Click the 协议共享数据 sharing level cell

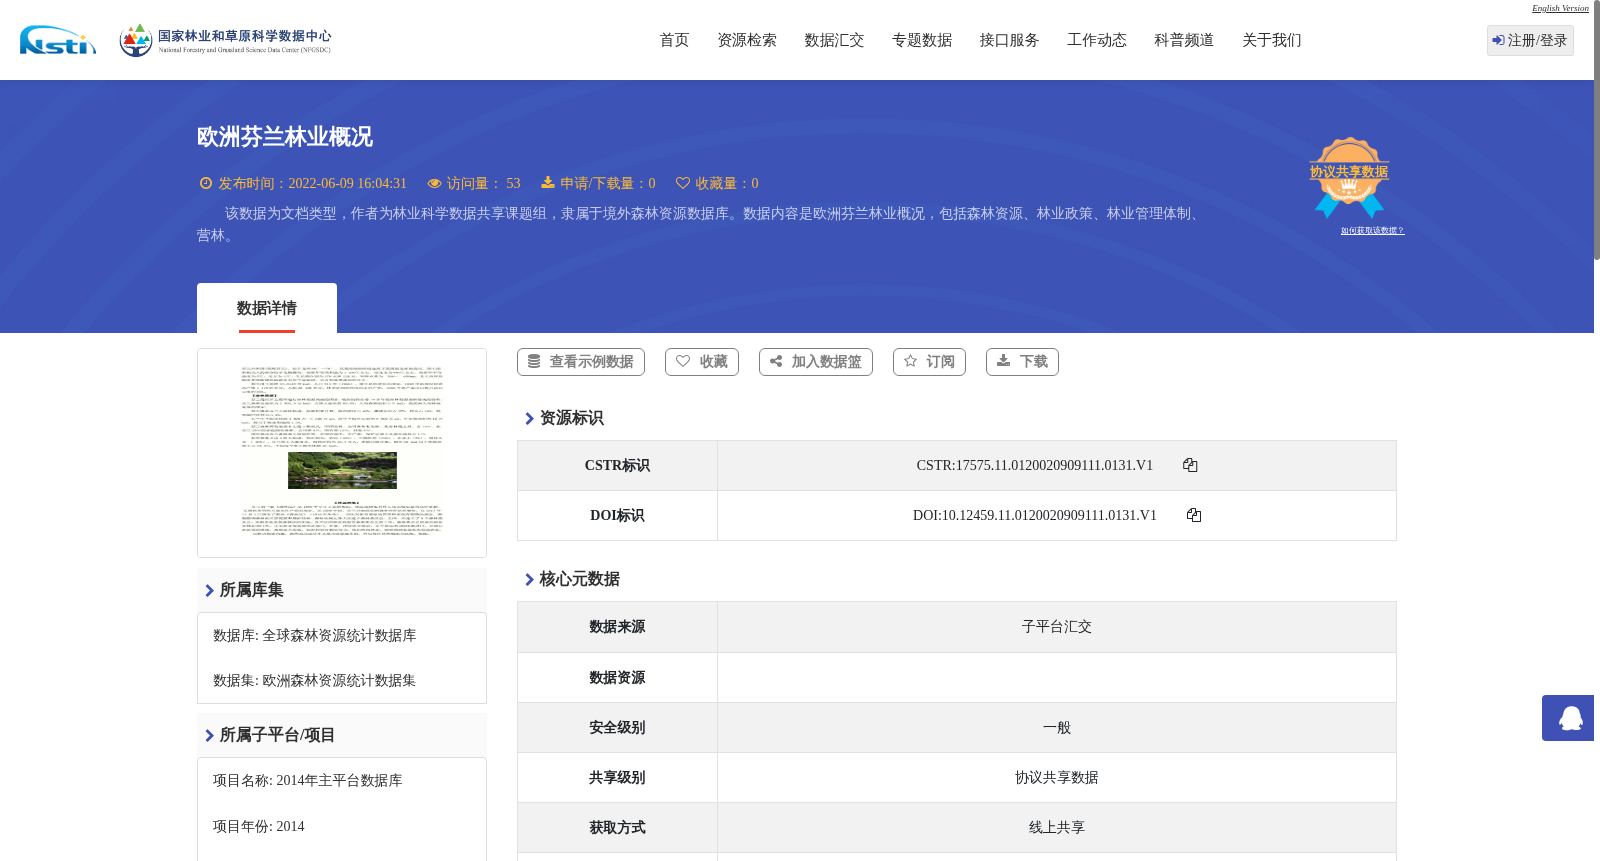click(1057, 778)
